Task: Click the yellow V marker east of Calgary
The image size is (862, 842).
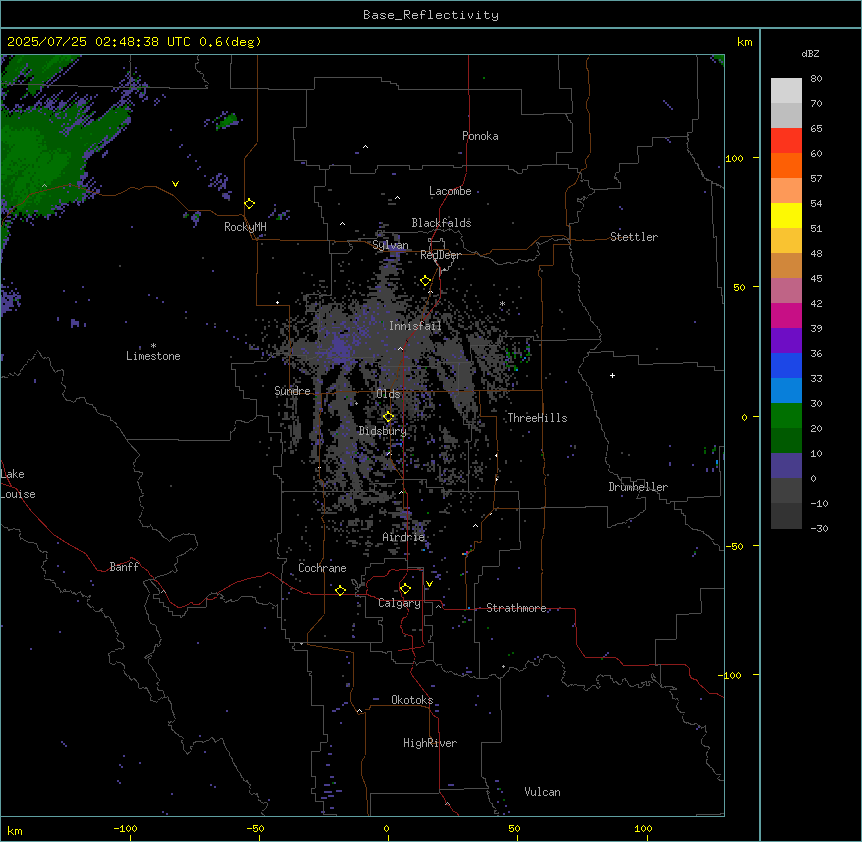Action: pyautogui.click(x=429, y=584)
